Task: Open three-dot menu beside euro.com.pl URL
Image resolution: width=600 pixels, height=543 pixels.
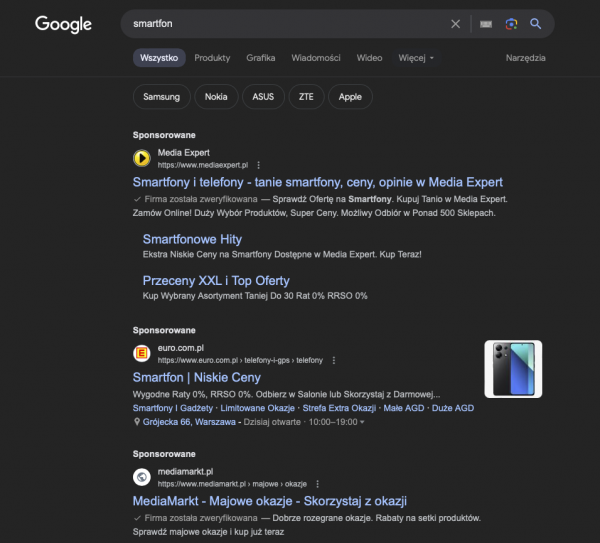Action: click(x=334, y=360)
